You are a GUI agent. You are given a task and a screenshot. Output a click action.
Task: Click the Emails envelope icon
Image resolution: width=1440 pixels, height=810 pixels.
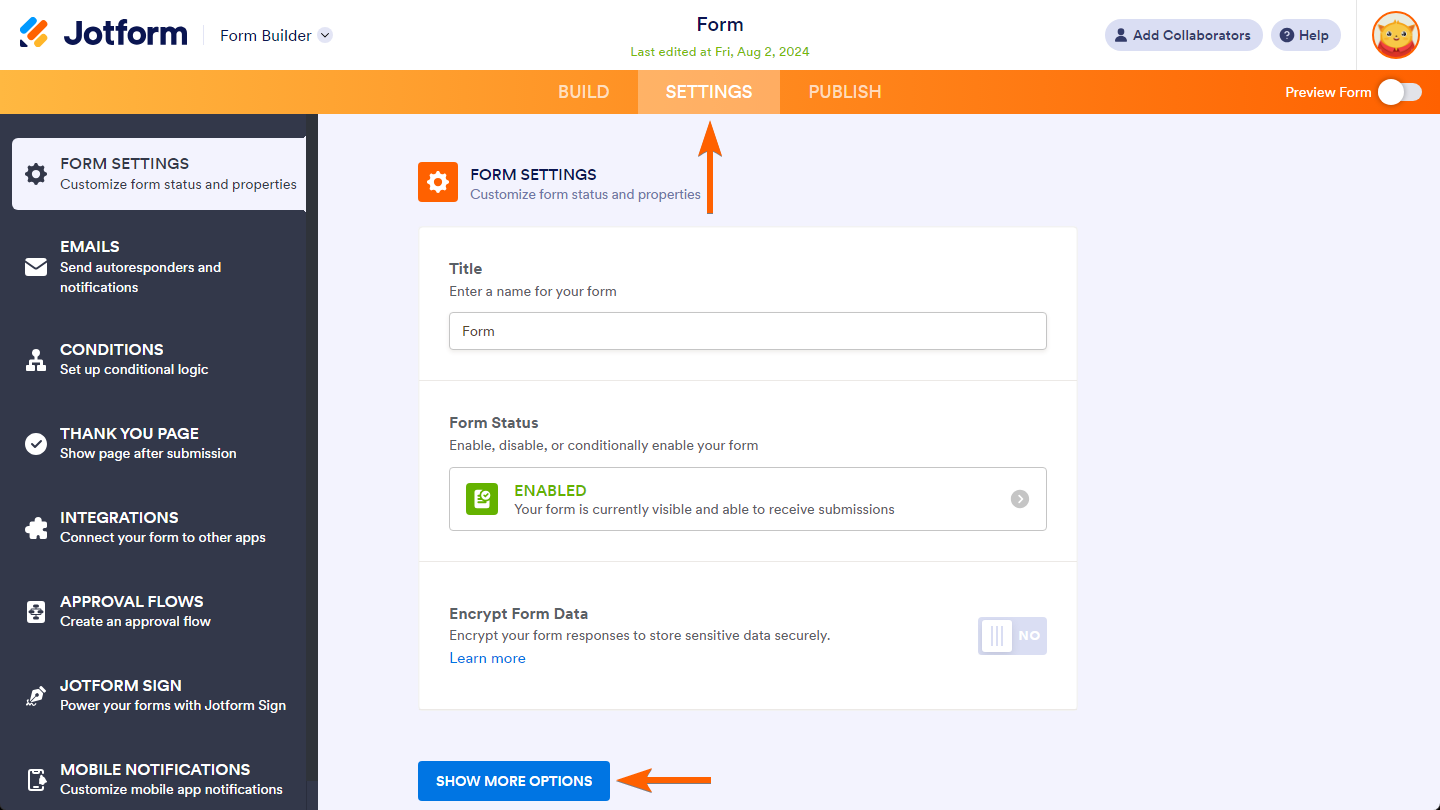click(36, 267)
